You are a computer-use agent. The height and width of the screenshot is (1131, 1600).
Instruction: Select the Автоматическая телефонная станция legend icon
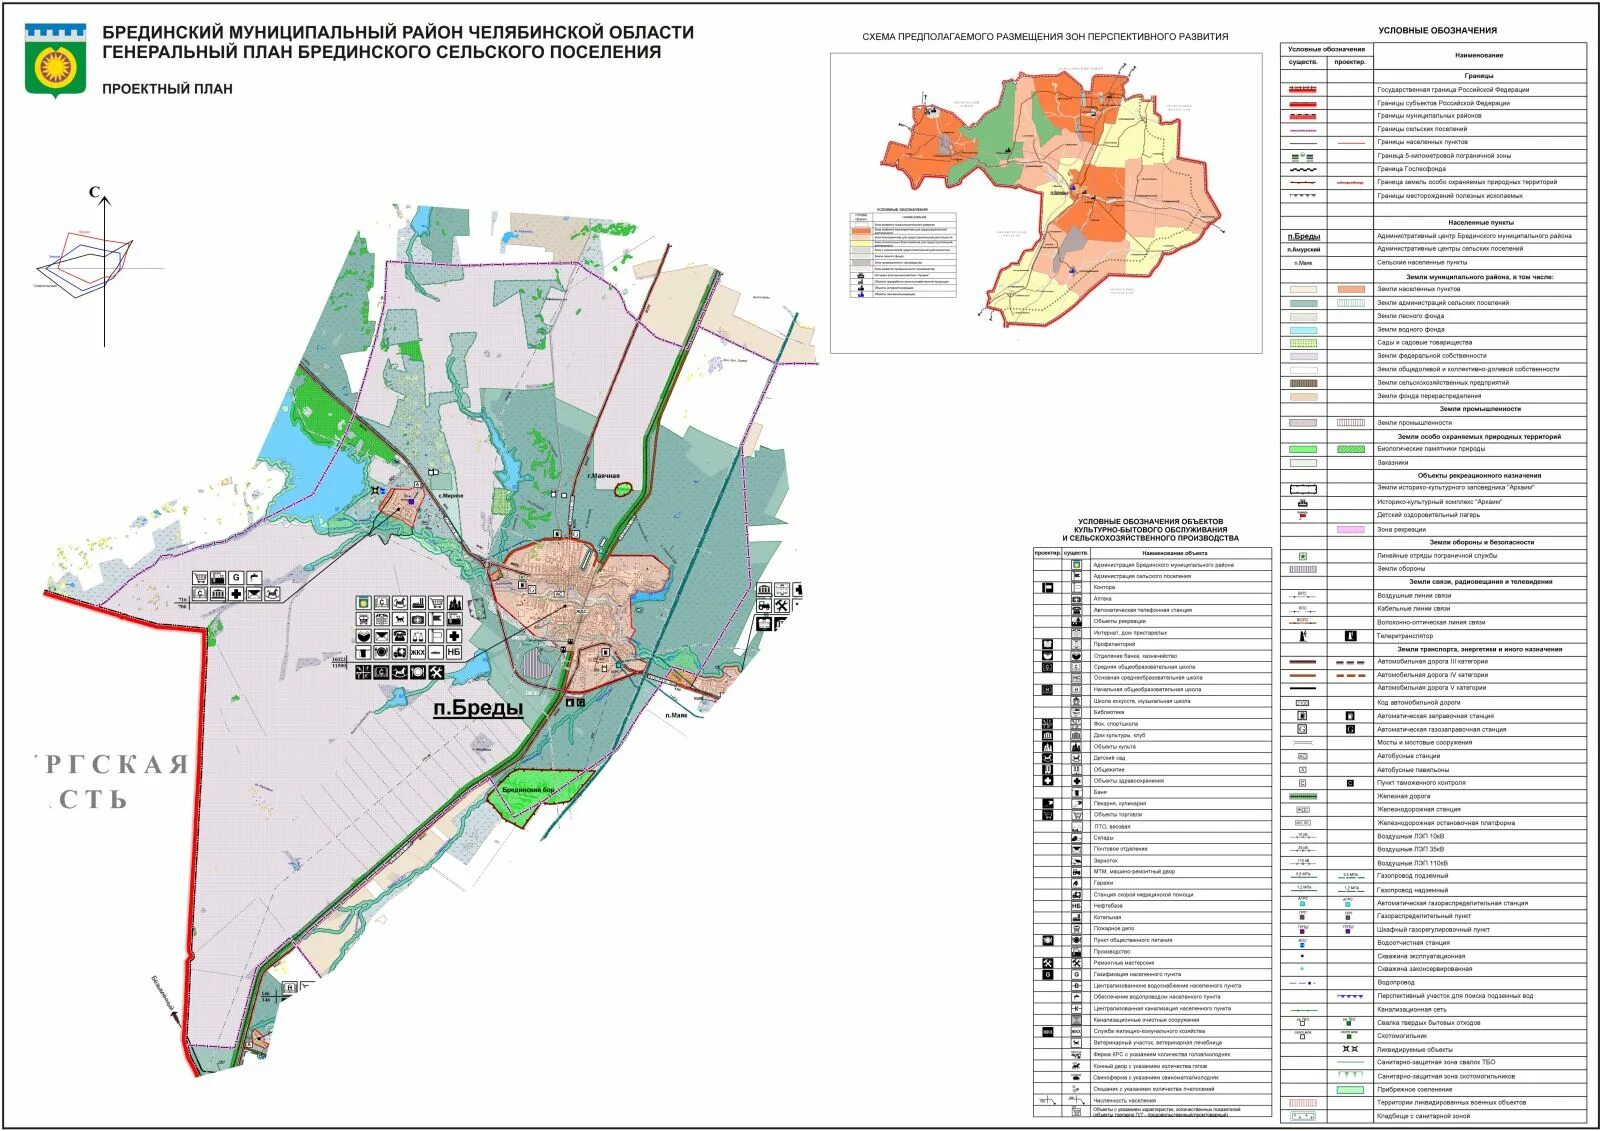coord(1076,610)
